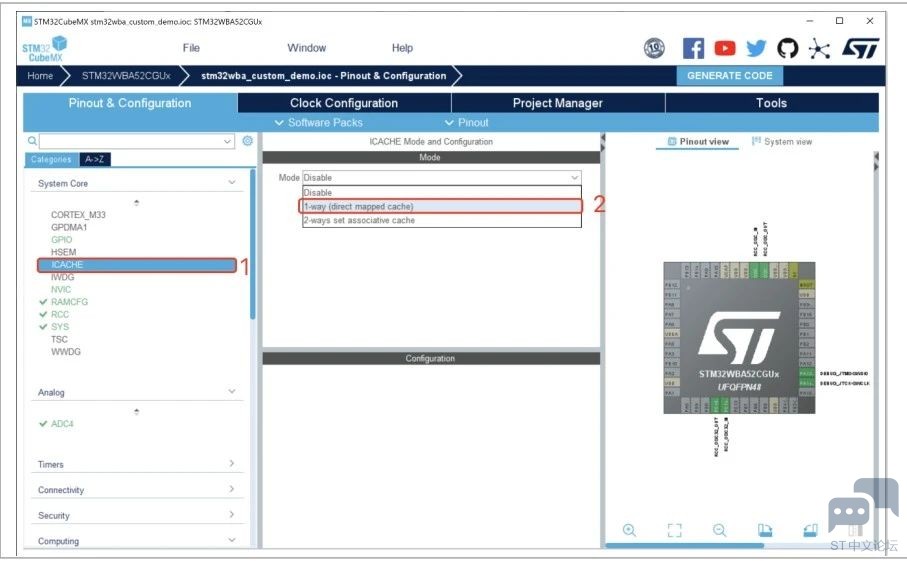Open the peripheral search combo box arrow
This screenshot has width=907, height=561.
pos(227,141)
